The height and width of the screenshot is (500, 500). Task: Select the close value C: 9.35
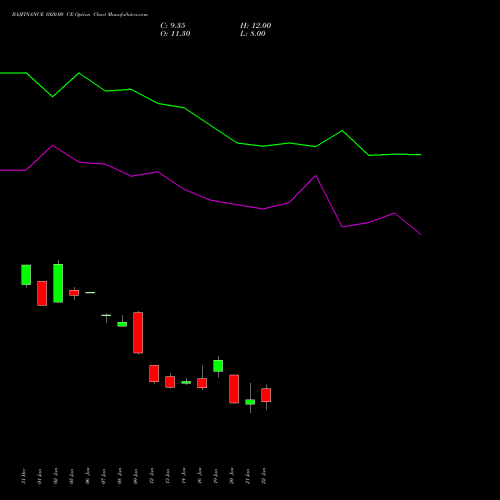click(173, 26)
